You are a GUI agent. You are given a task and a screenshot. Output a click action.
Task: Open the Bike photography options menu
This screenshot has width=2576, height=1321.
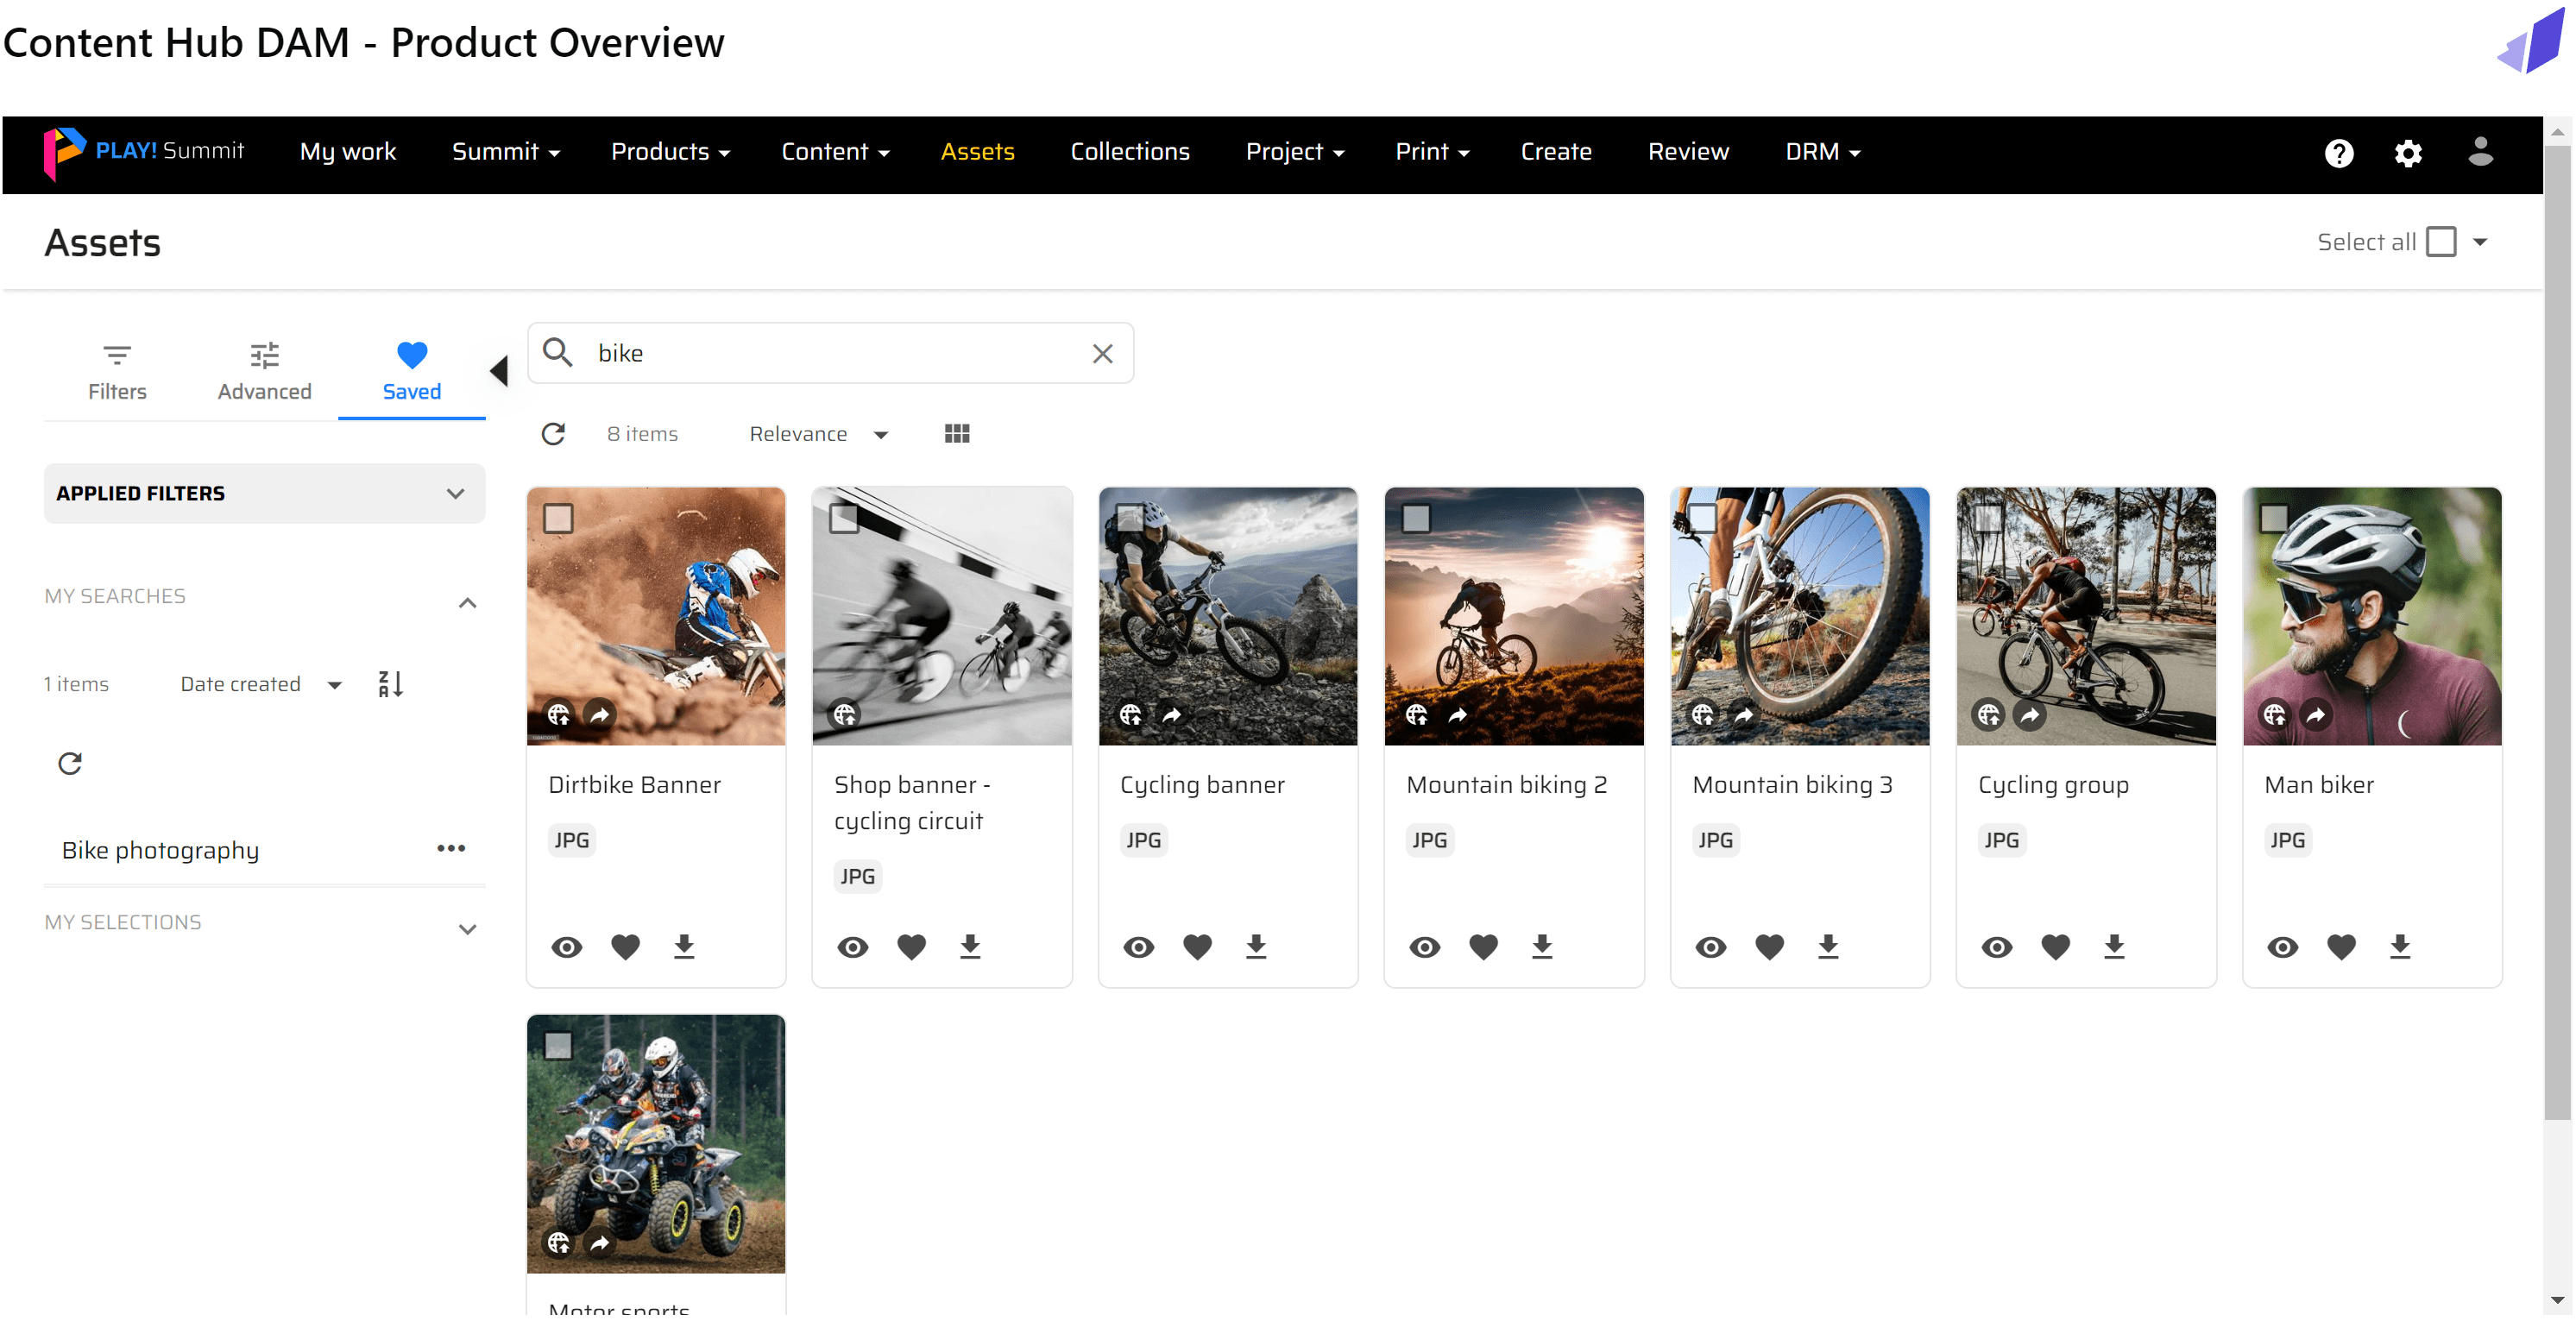[x=451, y=848]
